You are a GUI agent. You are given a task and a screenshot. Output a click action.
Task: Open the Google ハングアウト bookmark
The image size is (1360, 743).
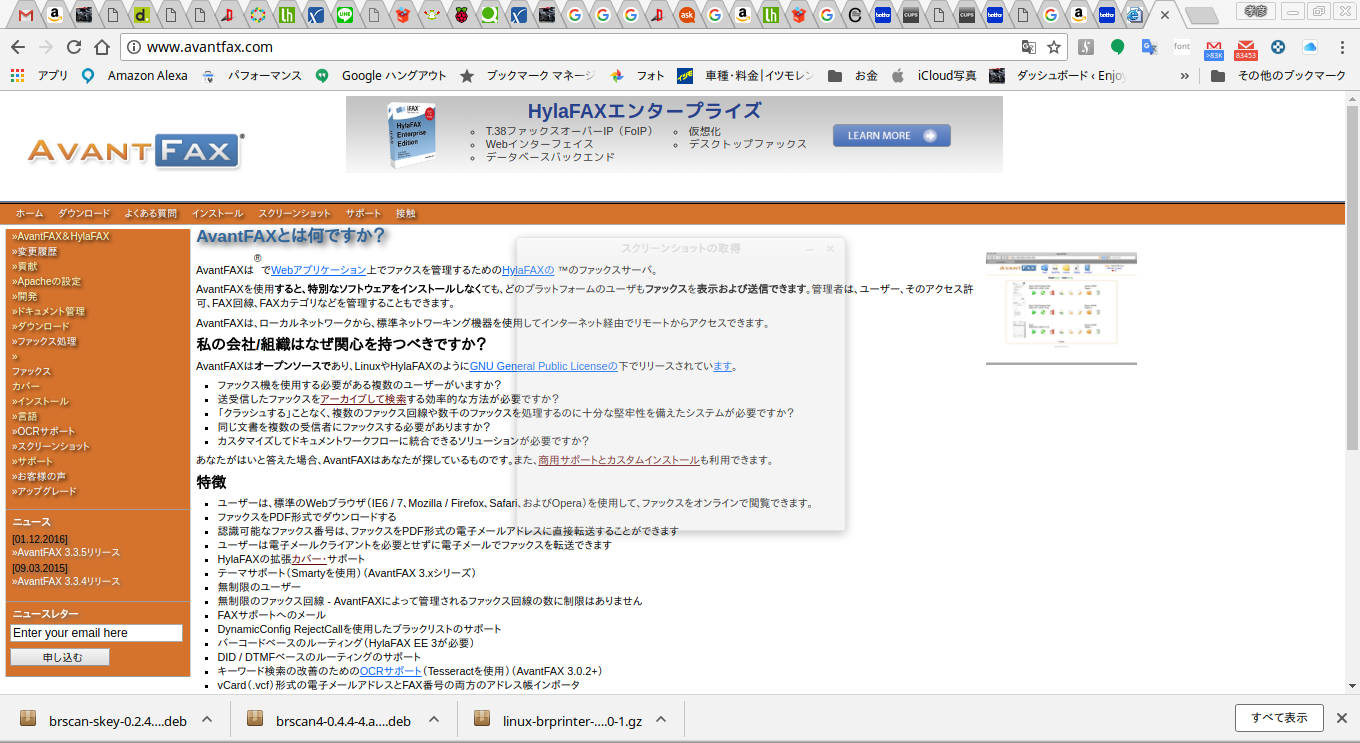381,75
